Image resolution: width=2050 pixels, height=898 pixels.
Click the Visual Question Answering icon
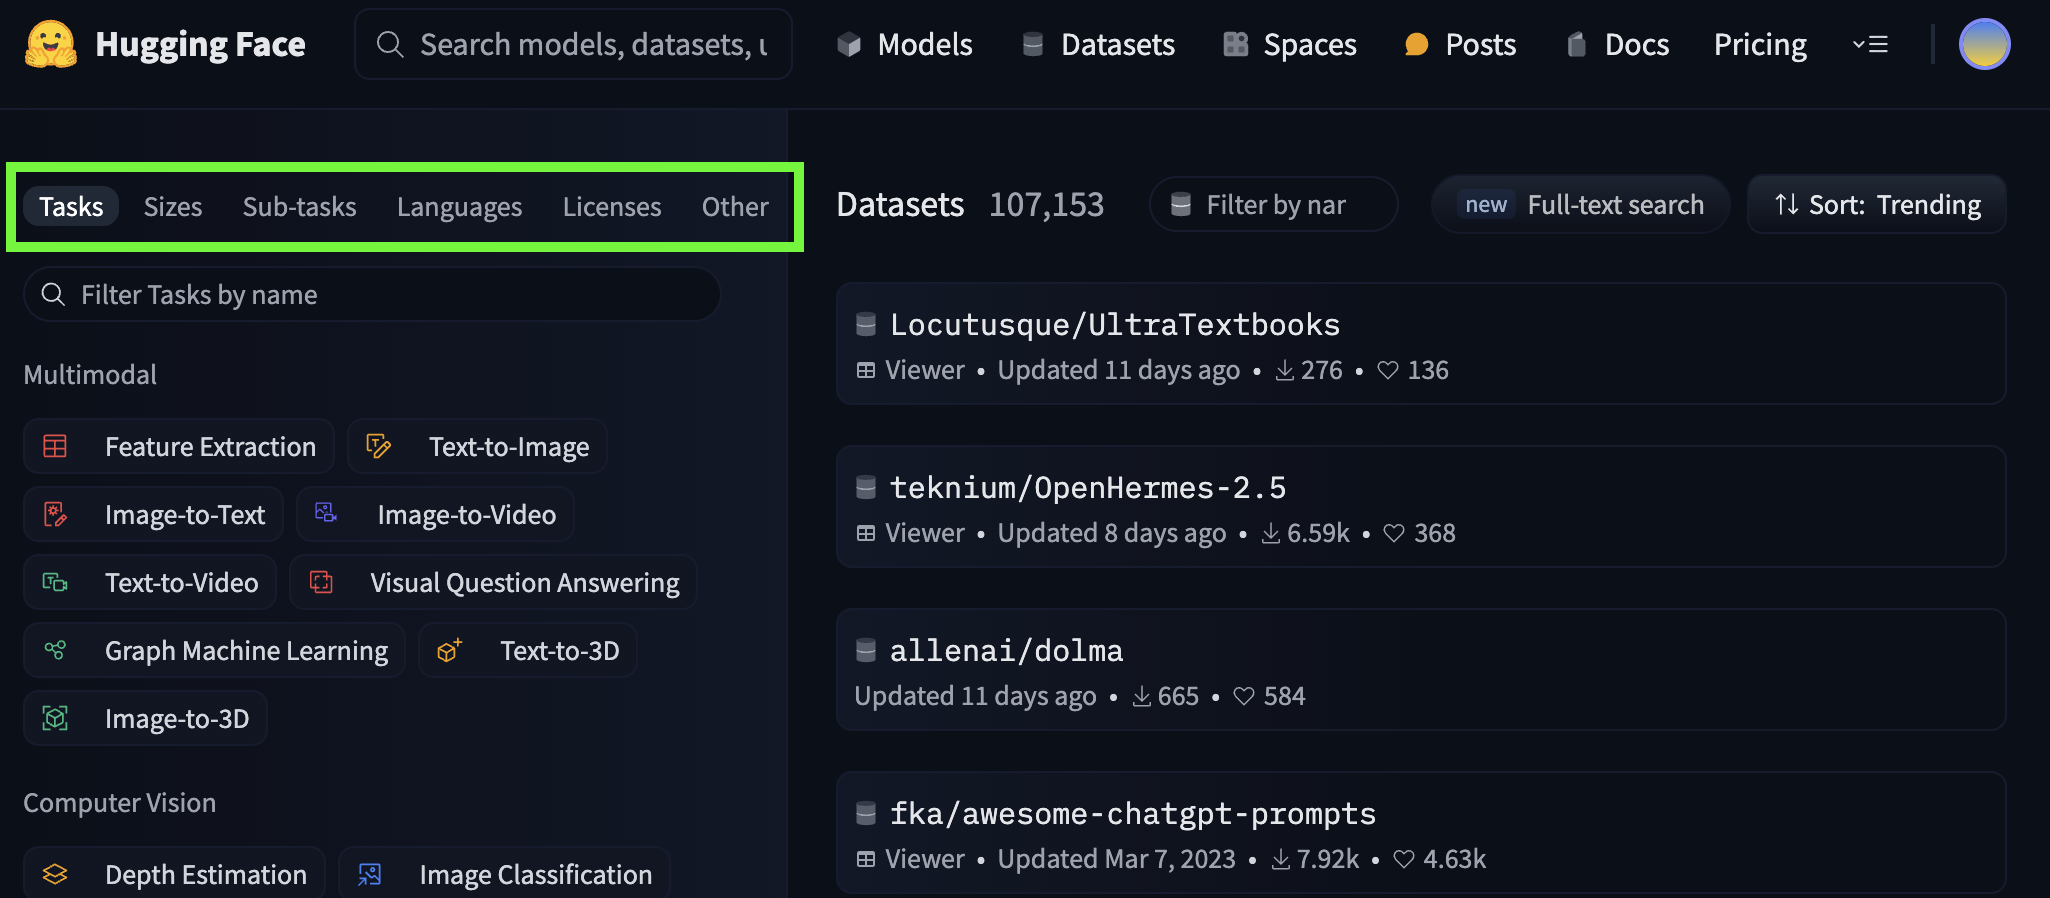pyautogui.click(x=321, y=582)
